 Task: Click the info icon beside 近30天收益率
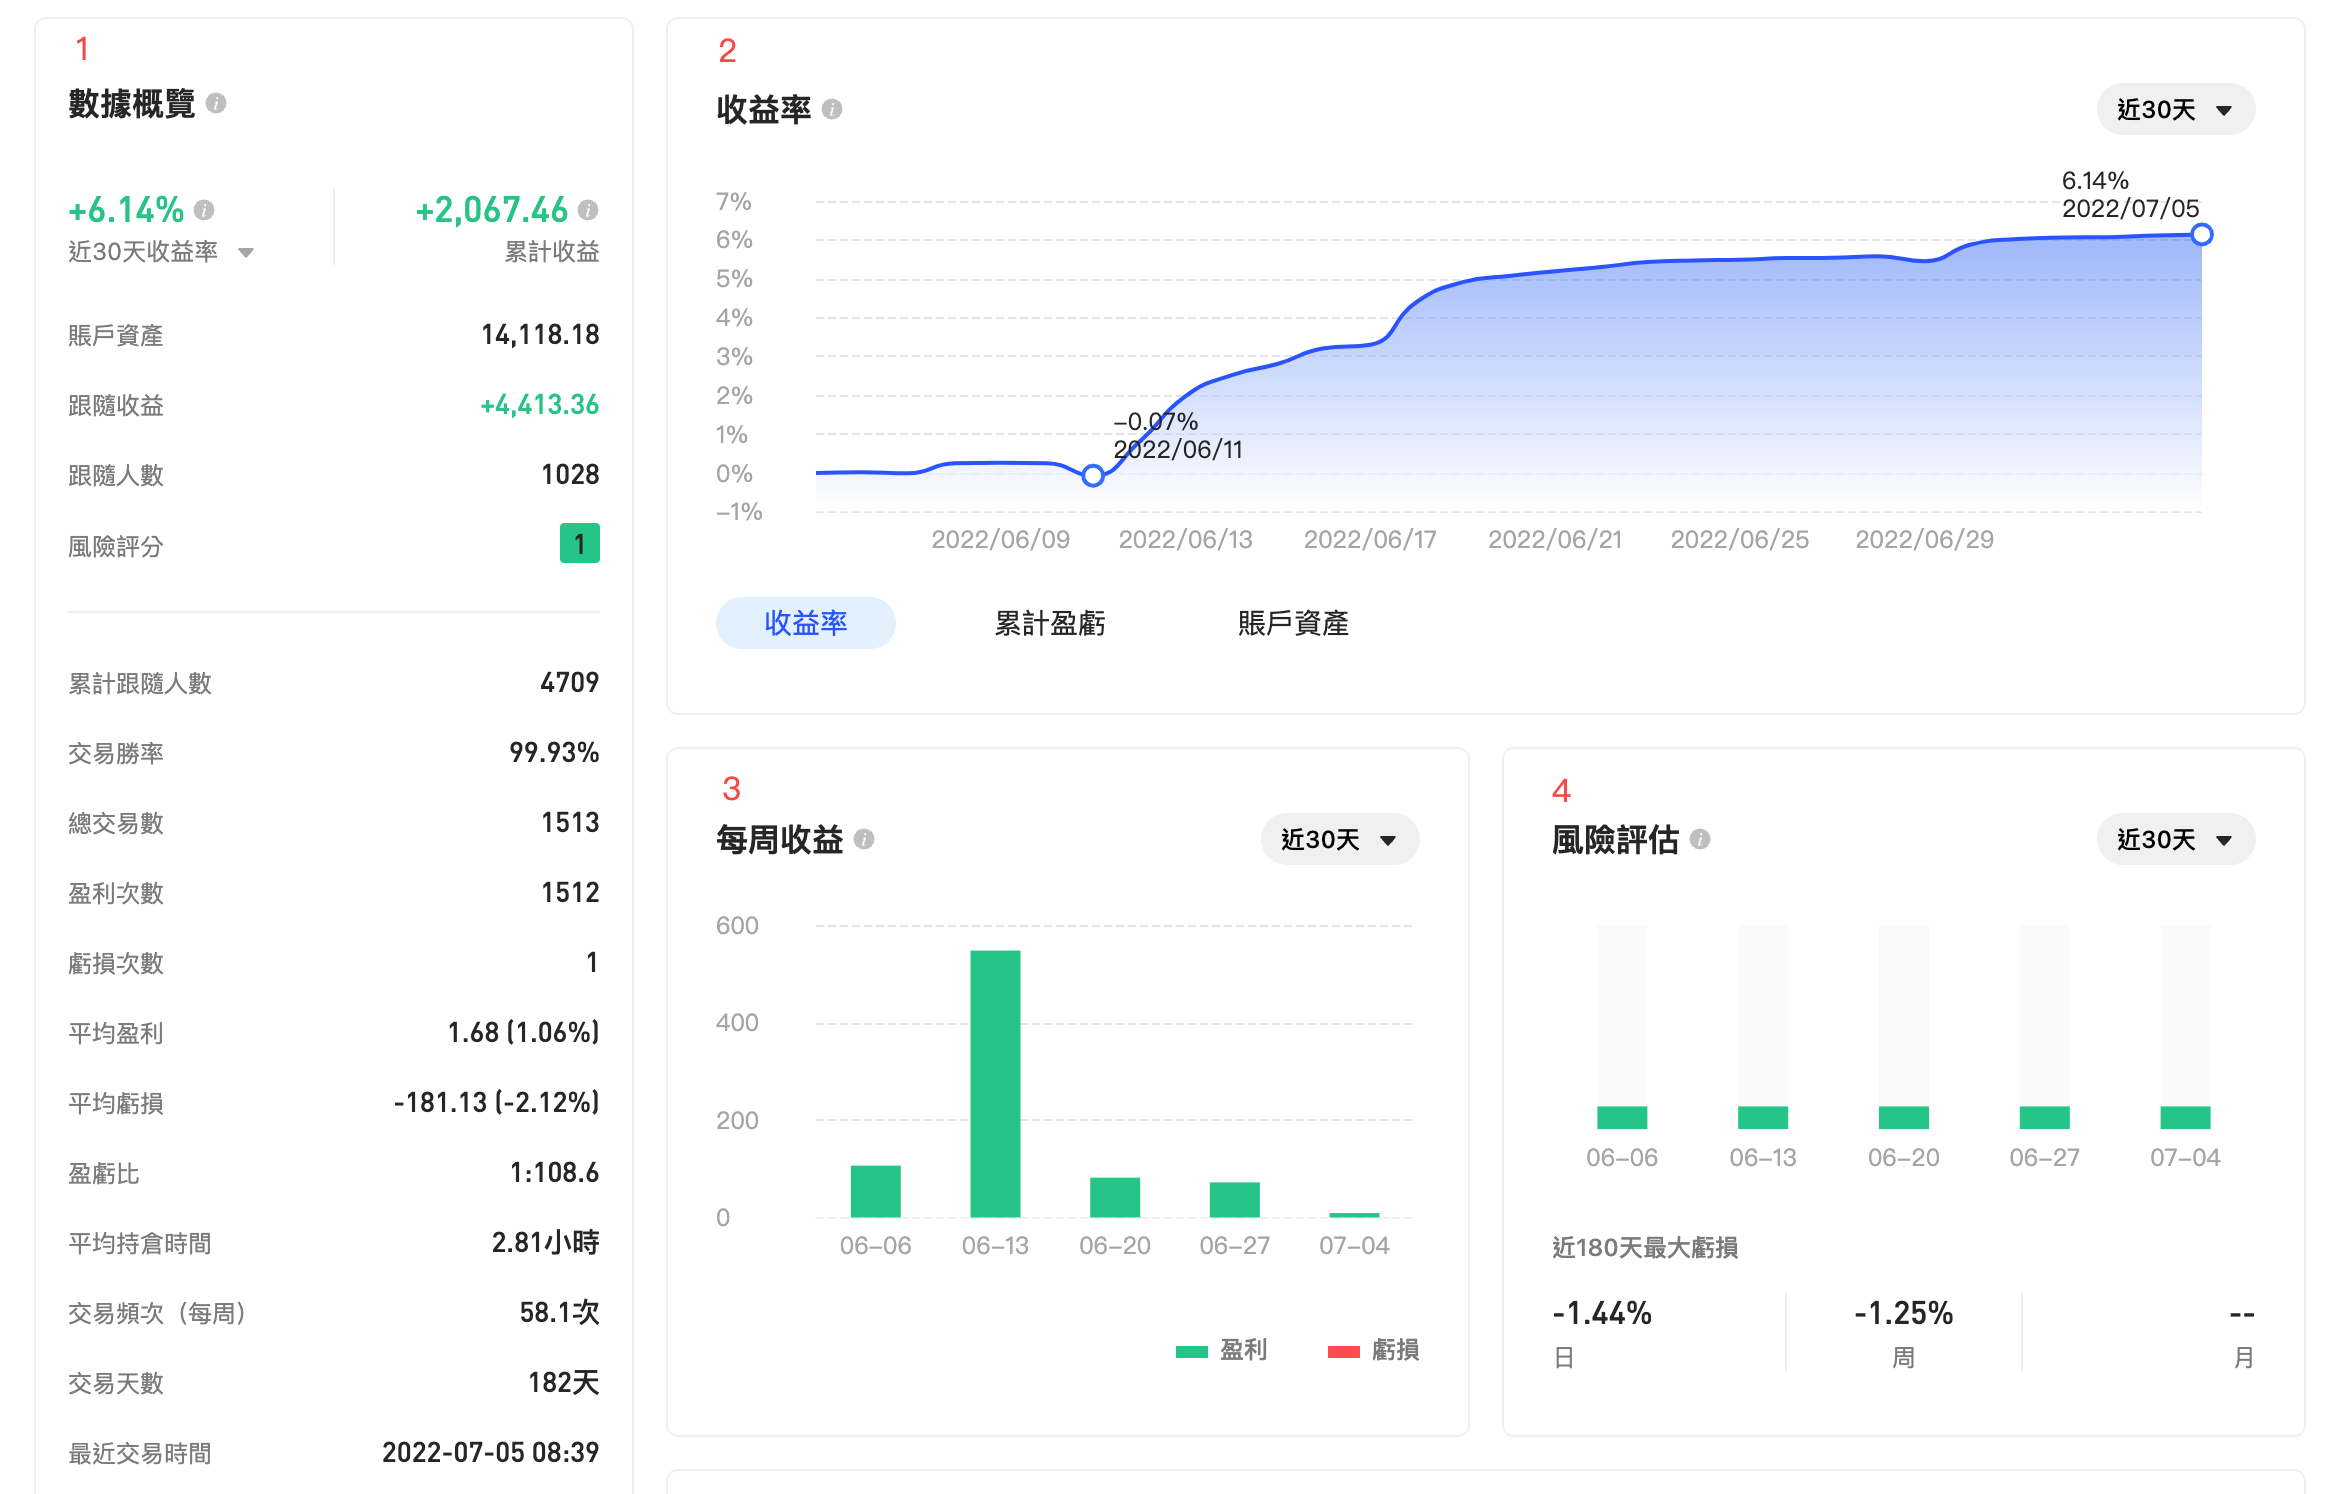pos(206,210)
